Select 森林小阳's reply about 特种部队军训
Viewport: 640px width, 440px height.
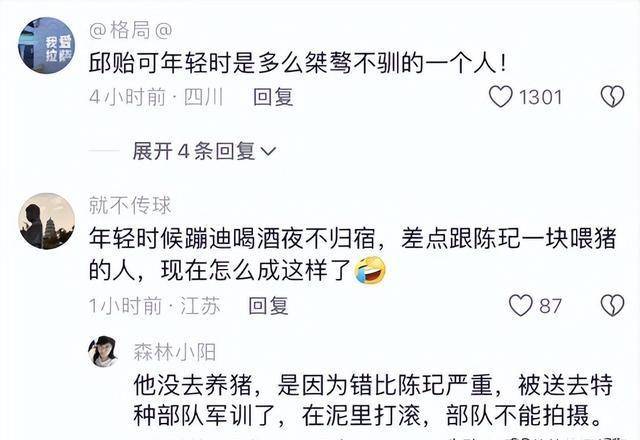(x=373, y=400)
